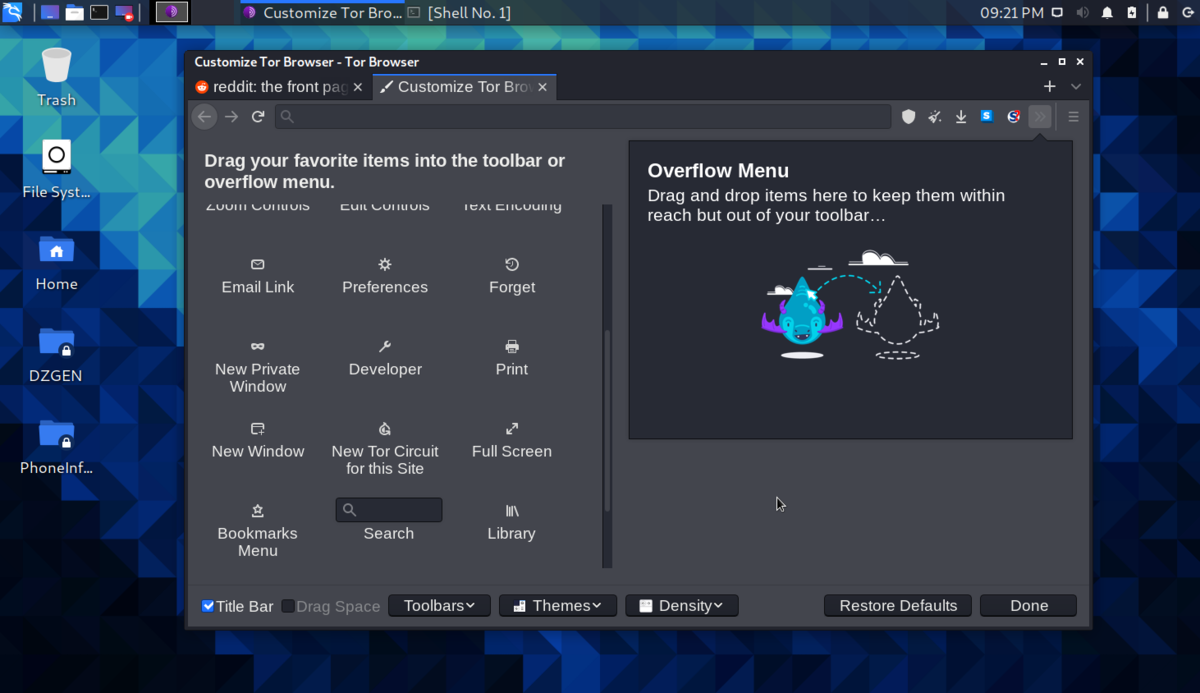Click the Restore Defaults button
Screen dimensions: 1200x693
tap(898, 606)
